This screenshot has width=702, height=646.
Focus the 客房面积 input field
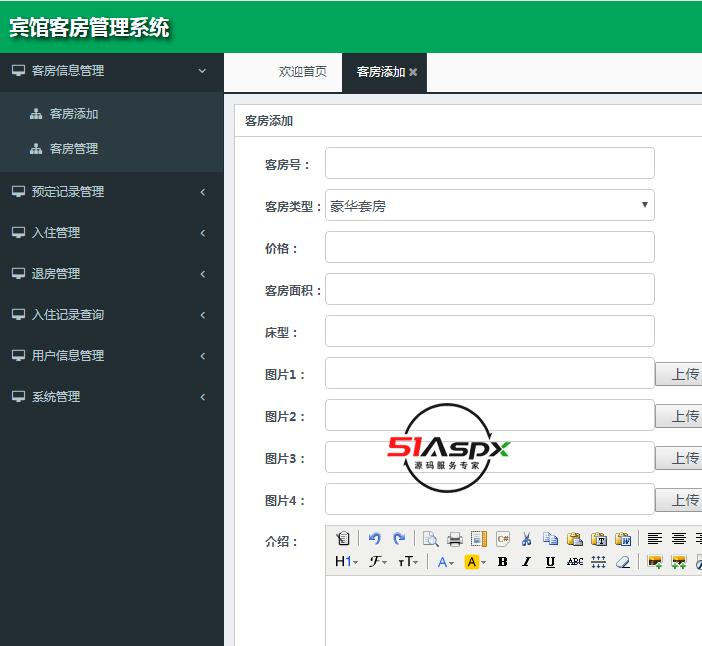tap(490, 289)
